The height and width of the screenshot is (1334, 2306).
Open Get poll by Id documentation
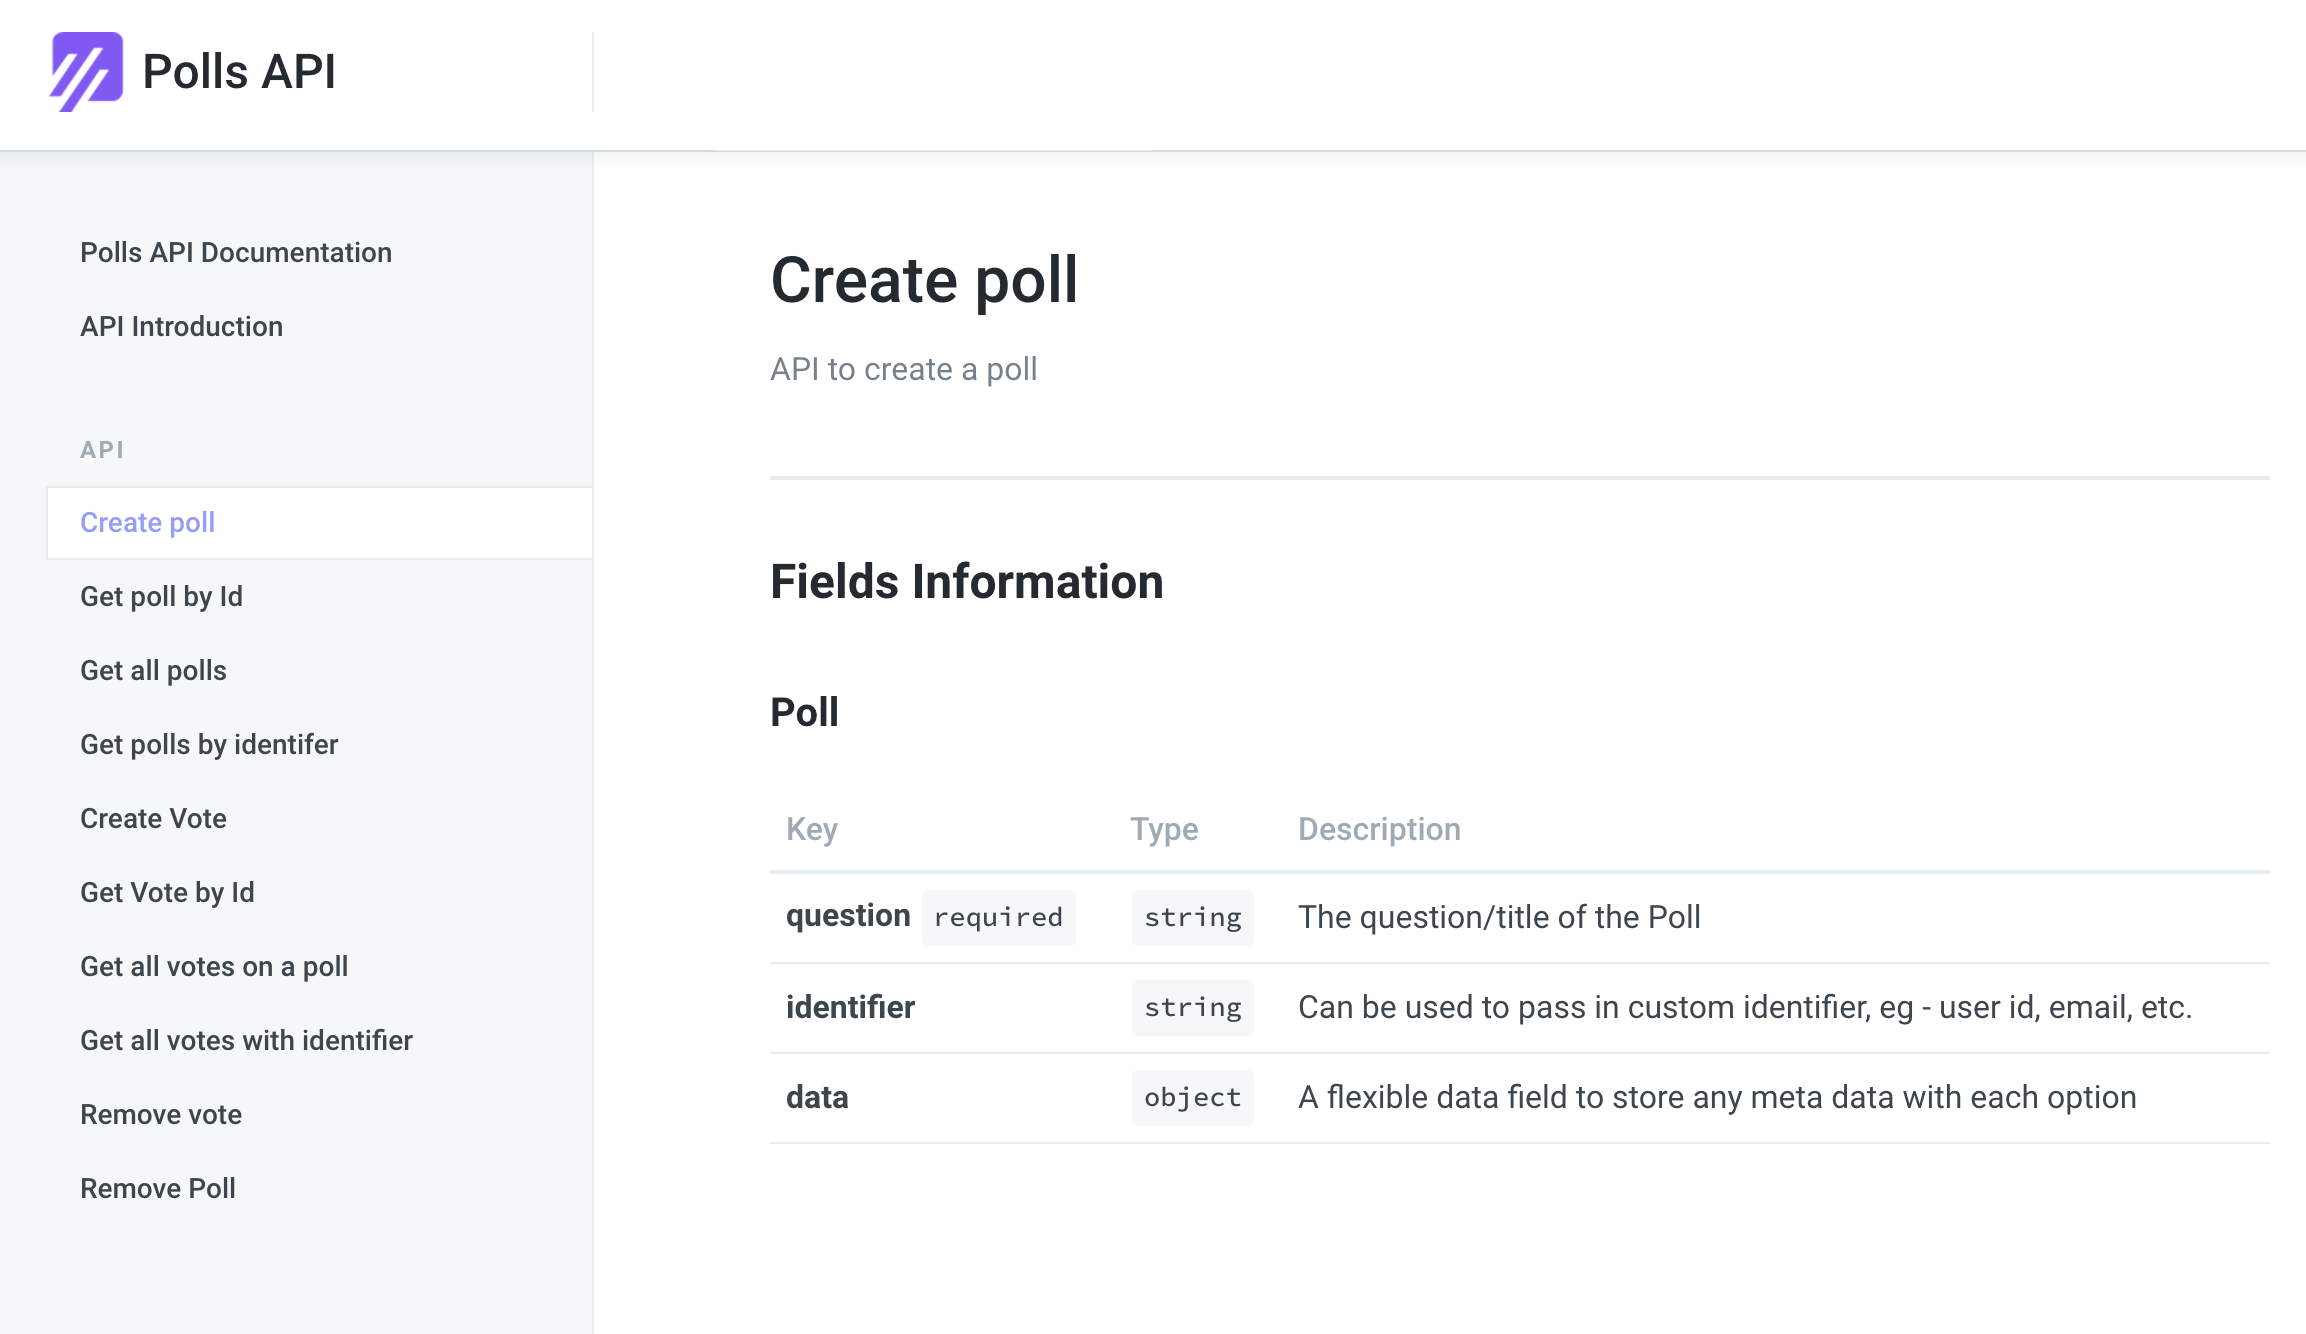tap(161, 596)
